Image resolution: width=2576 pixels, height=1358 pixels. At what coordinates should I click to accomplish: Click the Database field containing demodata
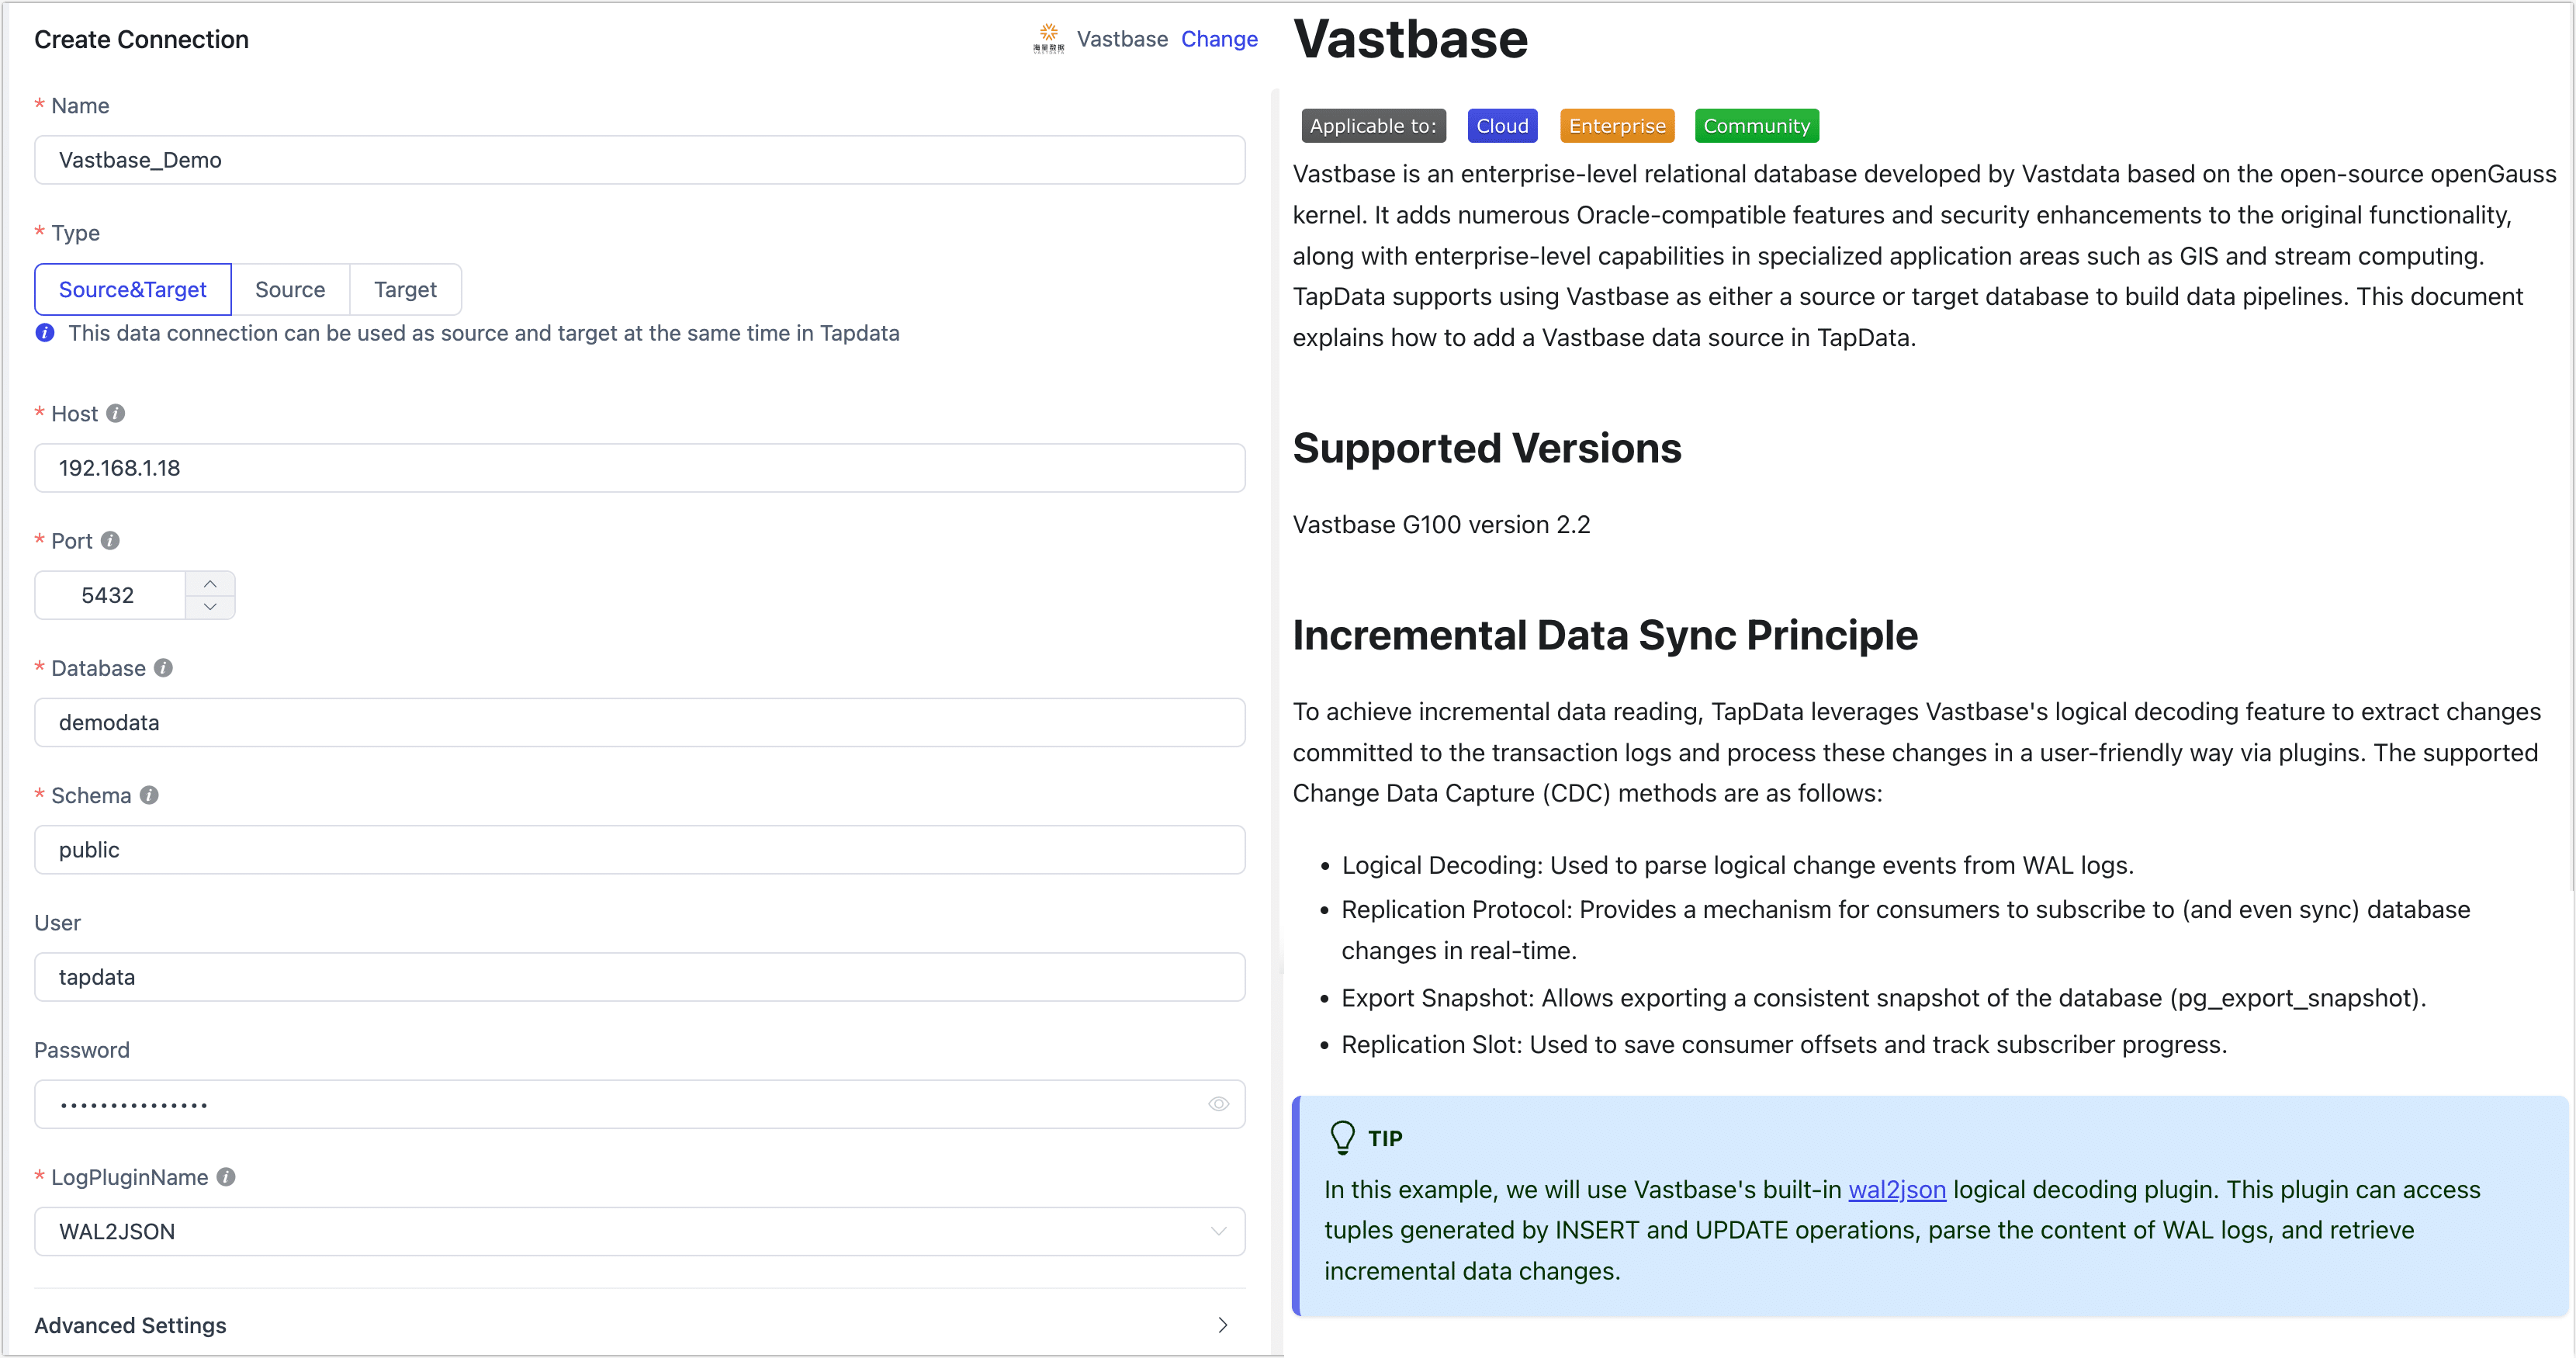[x=639, y=722]
